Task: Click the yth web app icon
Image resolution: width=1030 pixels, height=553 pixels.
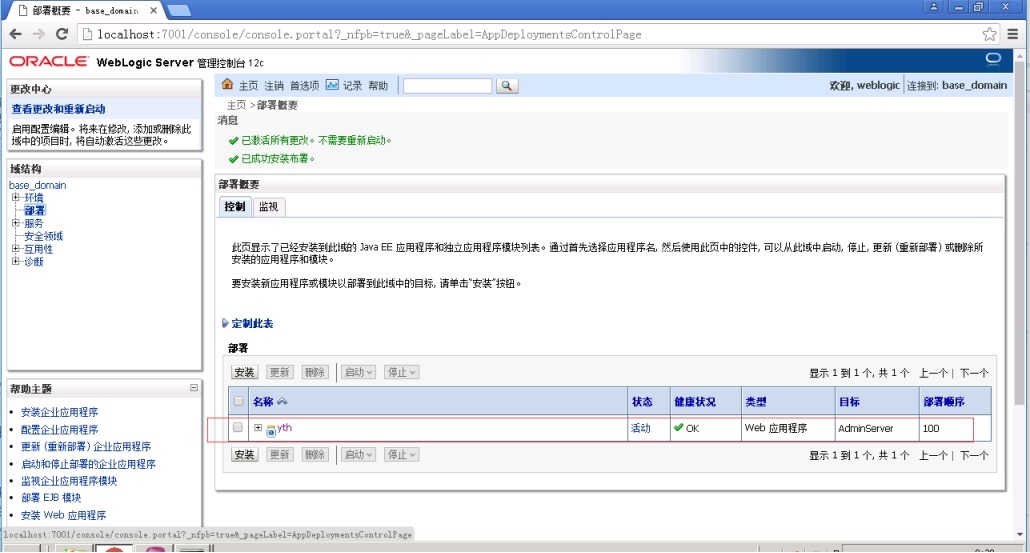Action: [271, 431]
